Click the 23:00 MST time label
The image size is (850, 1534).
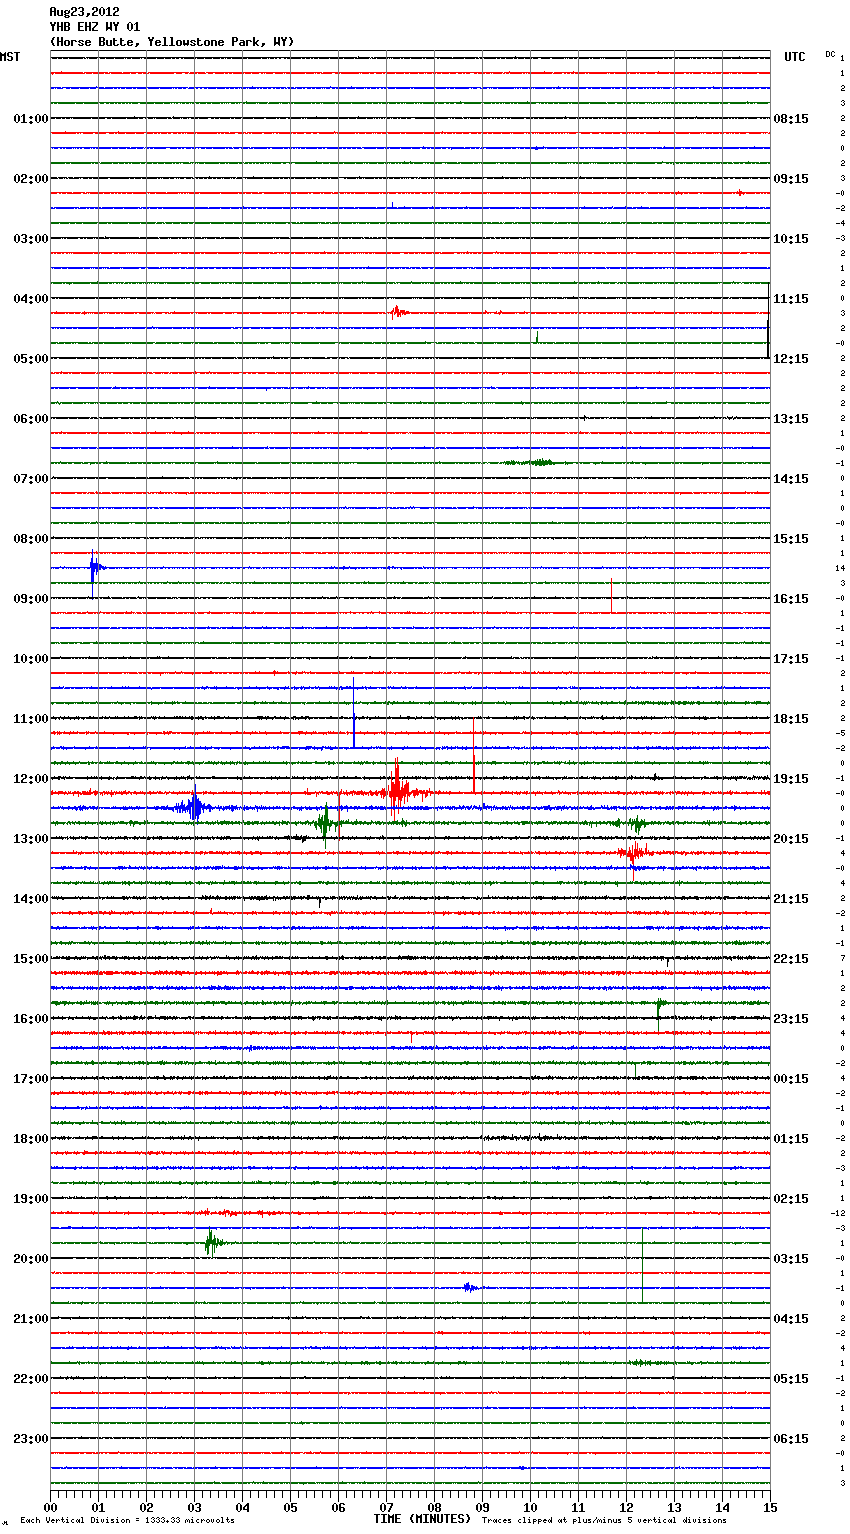(30, 1439)
